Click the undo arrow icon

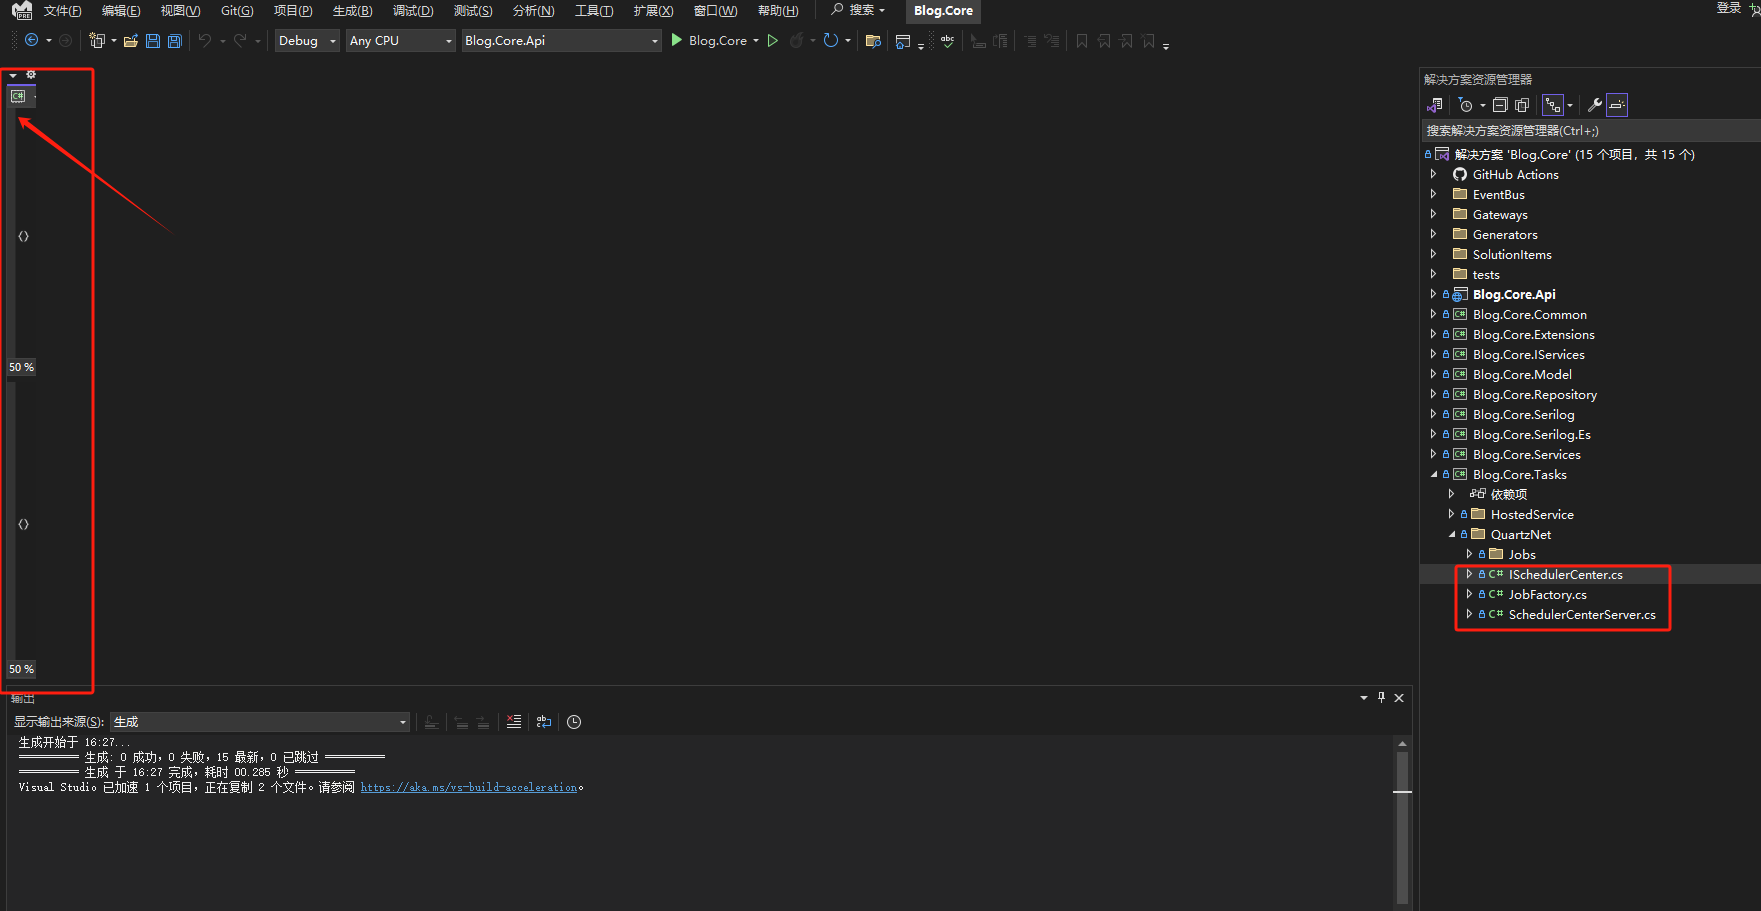205,40
